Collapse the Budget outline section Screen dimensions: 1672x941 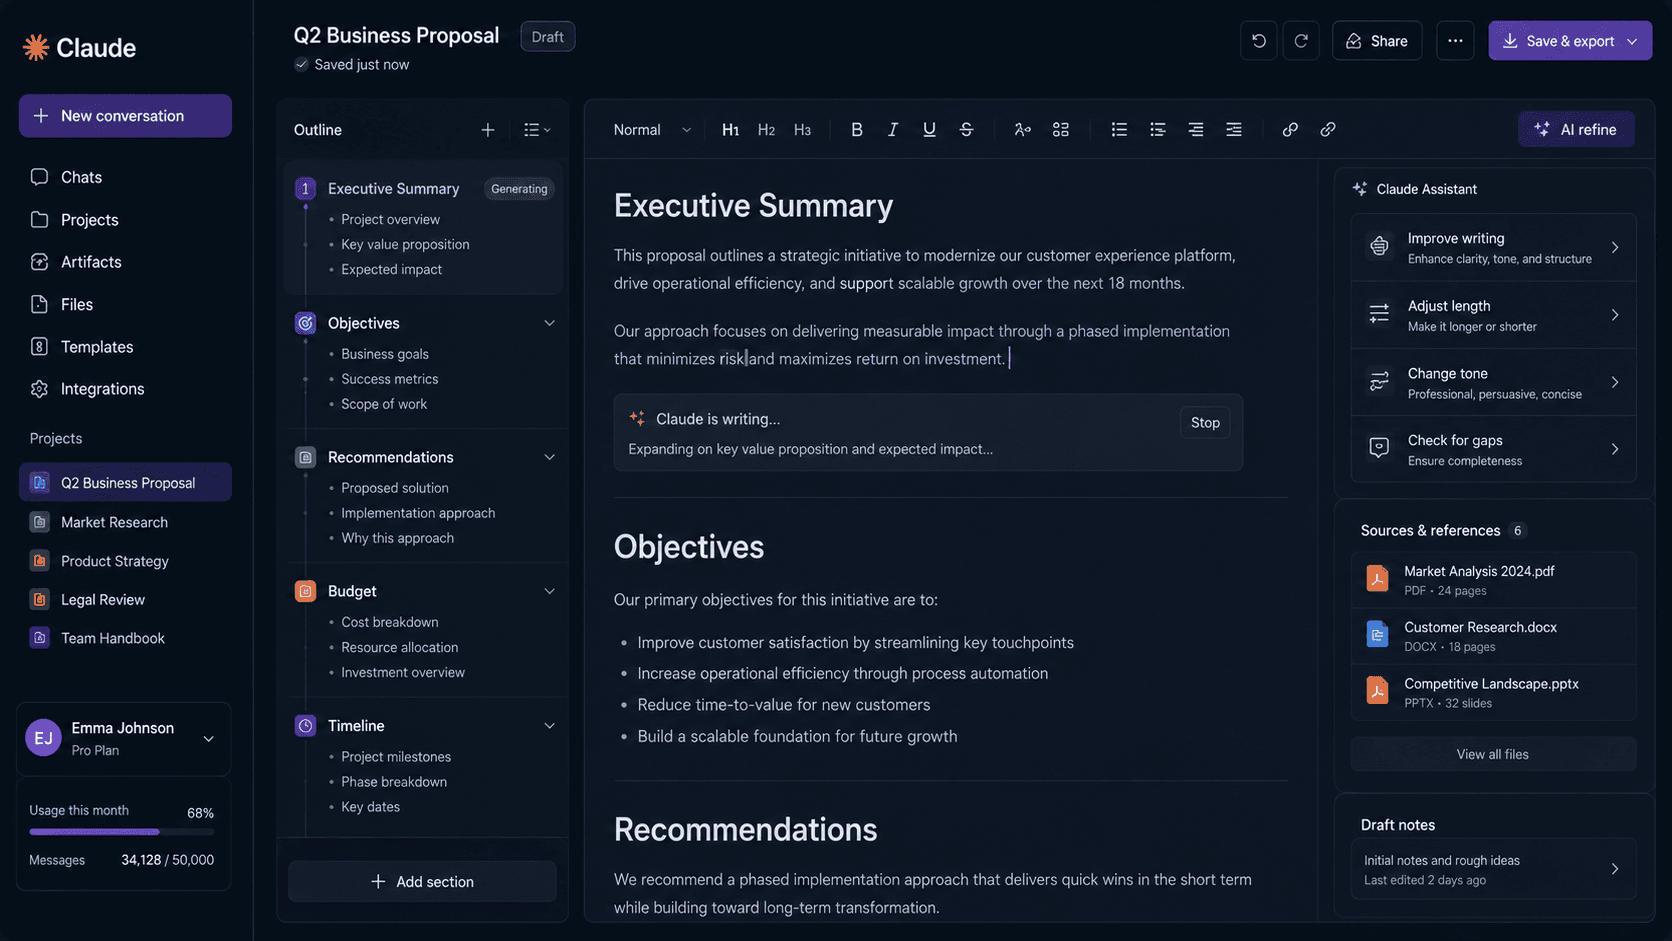549,591
